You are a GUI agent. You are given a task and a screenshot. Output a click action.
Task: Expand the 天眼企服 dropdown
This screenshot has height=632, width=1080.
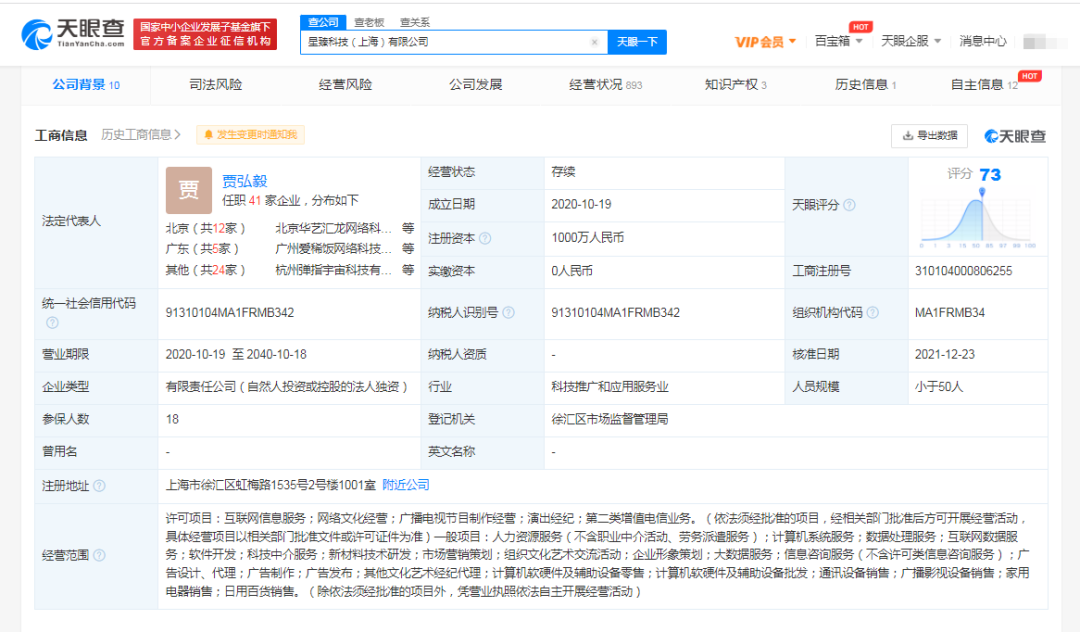point(911,41)
